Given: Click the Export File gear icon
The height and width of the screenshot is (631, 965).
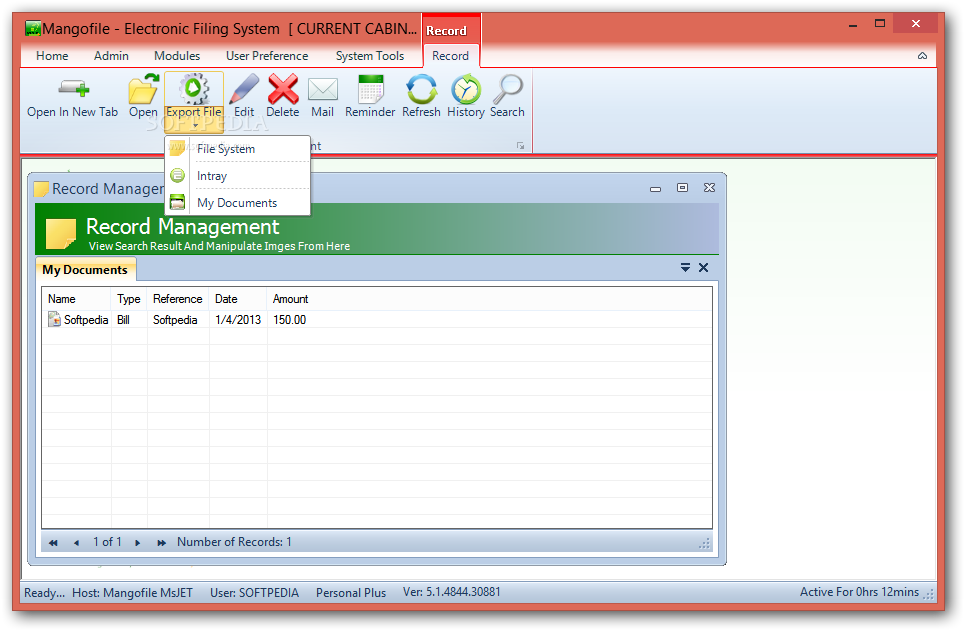Looking at the screenshot, I should pyautogui.click(x=194, y=89).
